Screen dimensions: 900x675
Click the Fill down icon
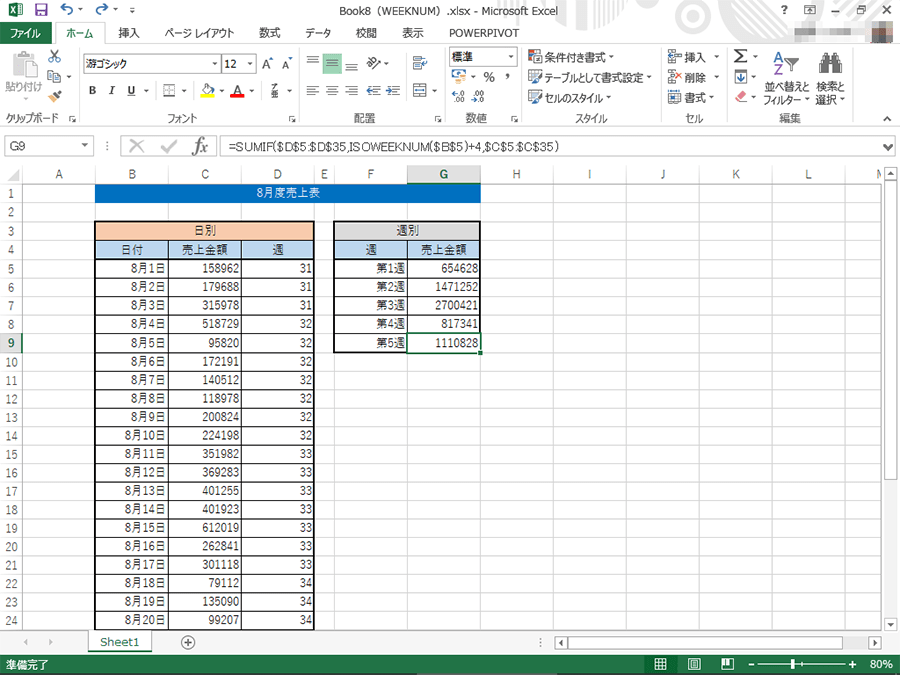(741, 76)
